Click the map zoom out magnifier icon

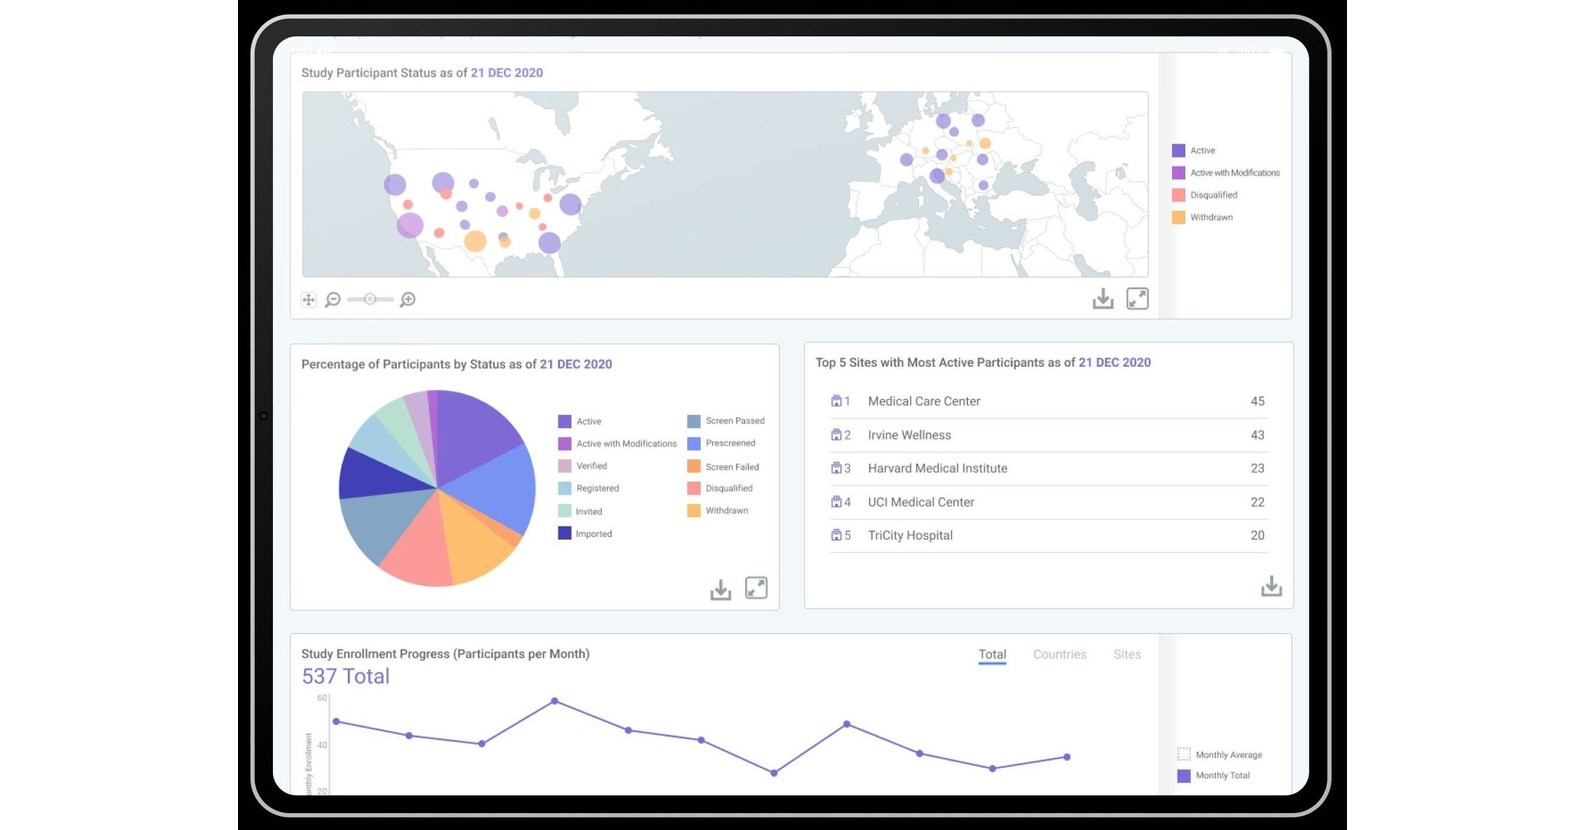coord(333,300)
